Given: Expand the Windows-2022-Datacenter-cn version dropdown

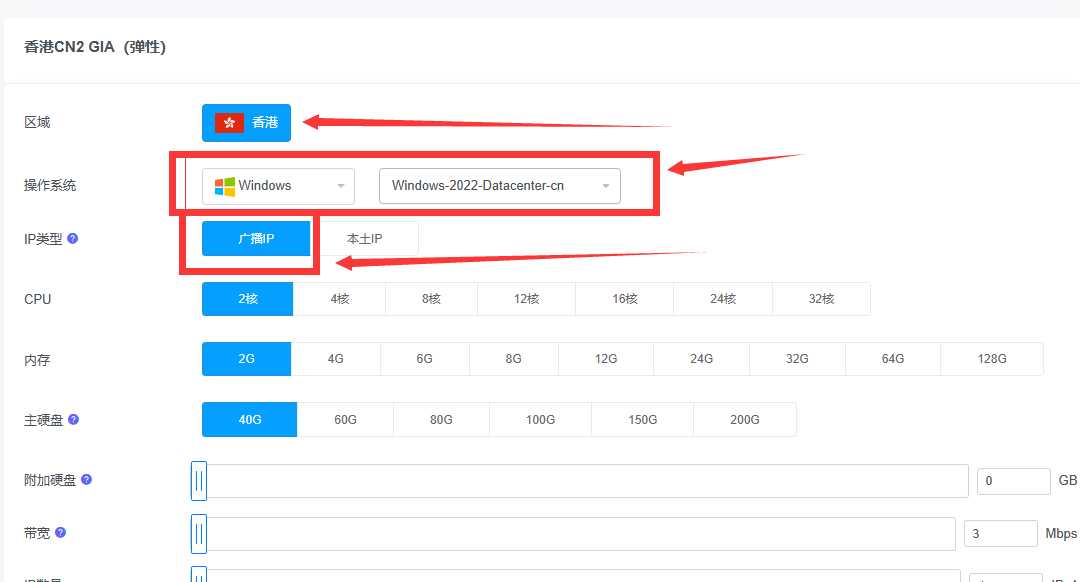Looking at the screenshot, I should point(499,186).
